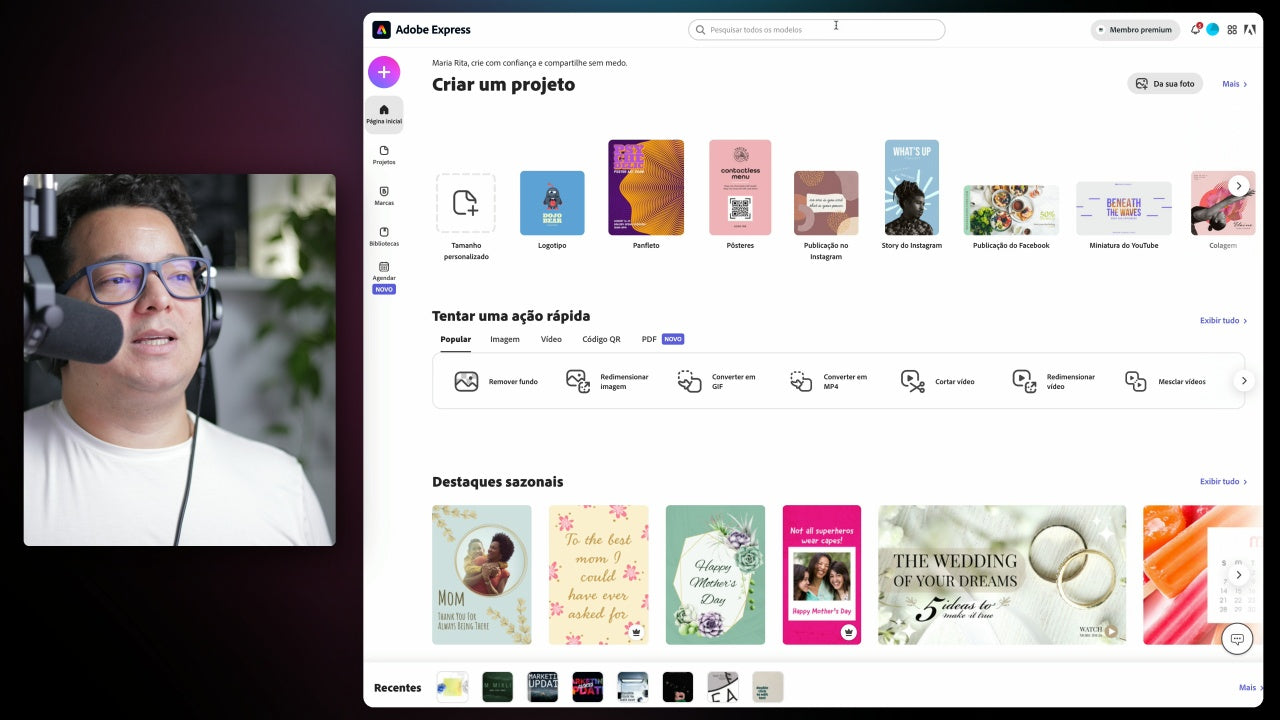Open The Wedding of Your Dreams video

click(x=1002, y=575)
